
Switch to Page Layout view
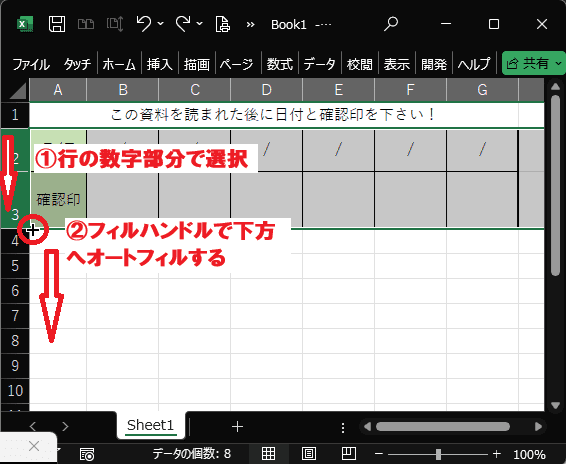(x=309, y=454)
